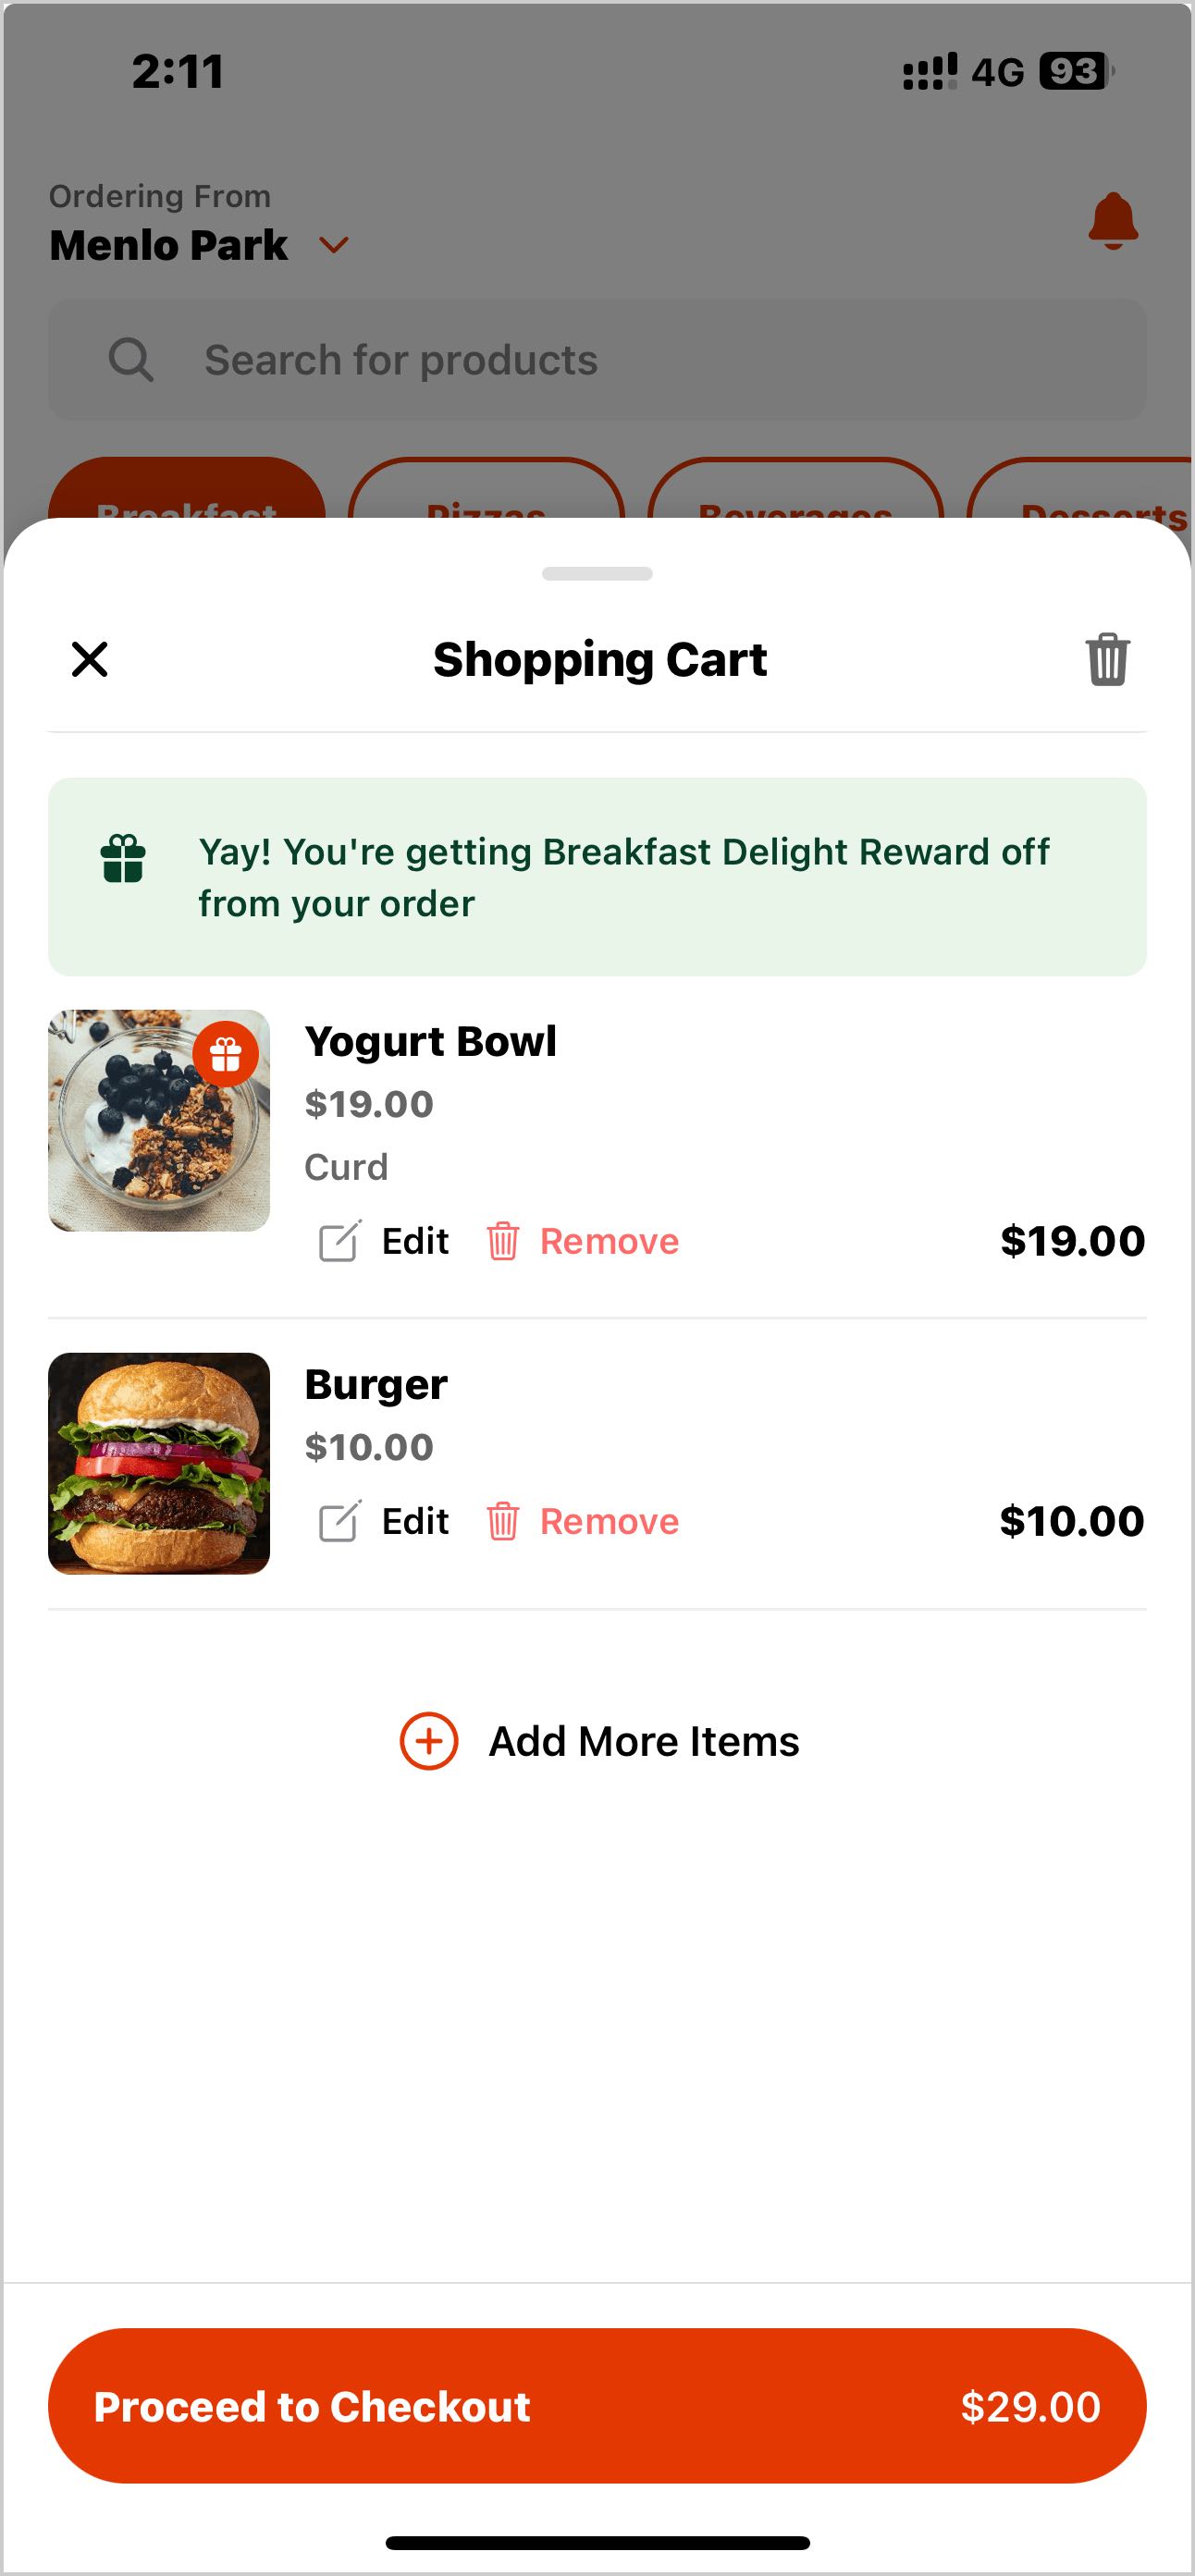This screenshot has height=2576, width=1195.
Task: Expand the Menlo Park location chevron
Action: 334,245
